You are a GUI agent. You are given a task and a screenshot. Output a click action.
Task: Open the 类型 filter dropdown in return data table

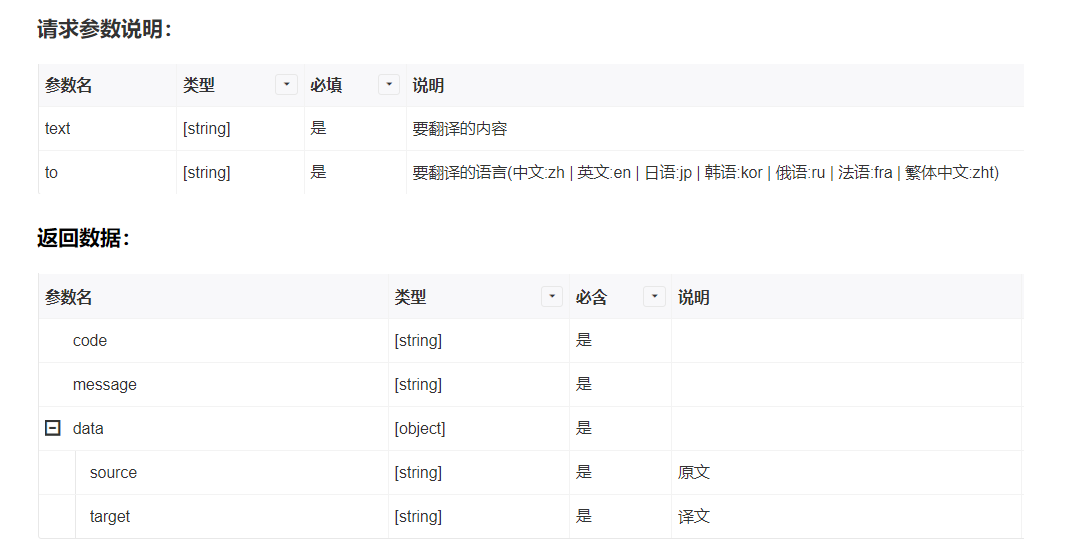[552, 297]
